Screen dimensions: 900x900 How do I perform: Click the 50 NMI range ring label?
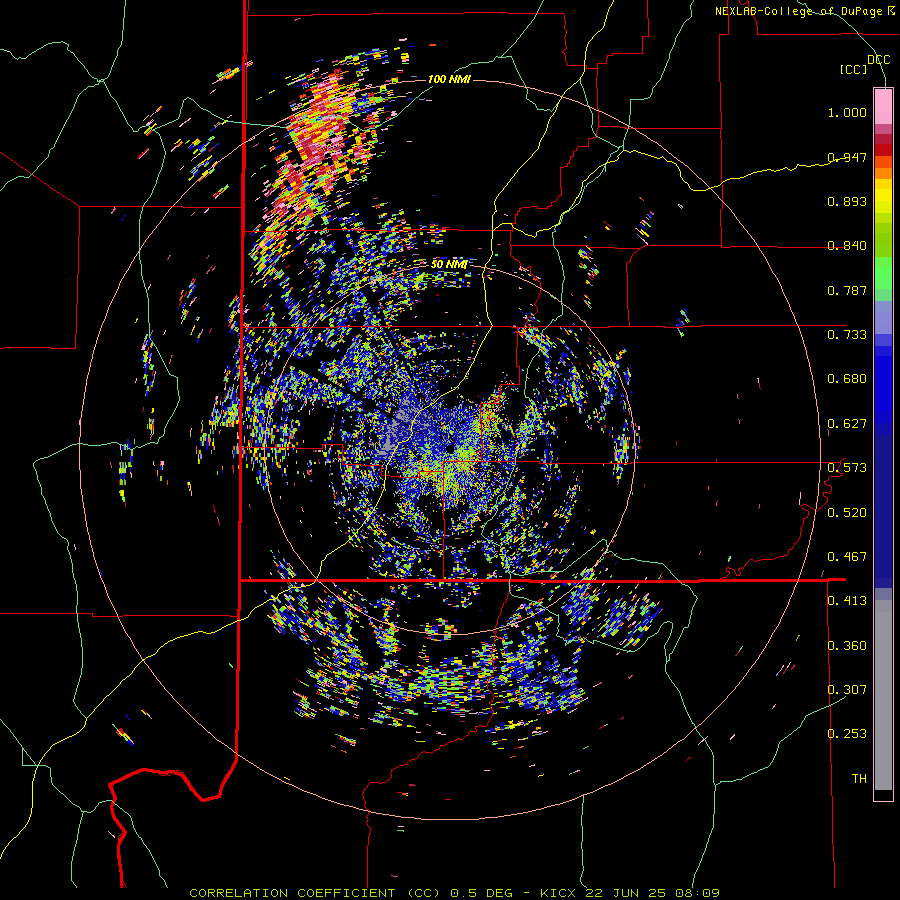pos(448,264)
